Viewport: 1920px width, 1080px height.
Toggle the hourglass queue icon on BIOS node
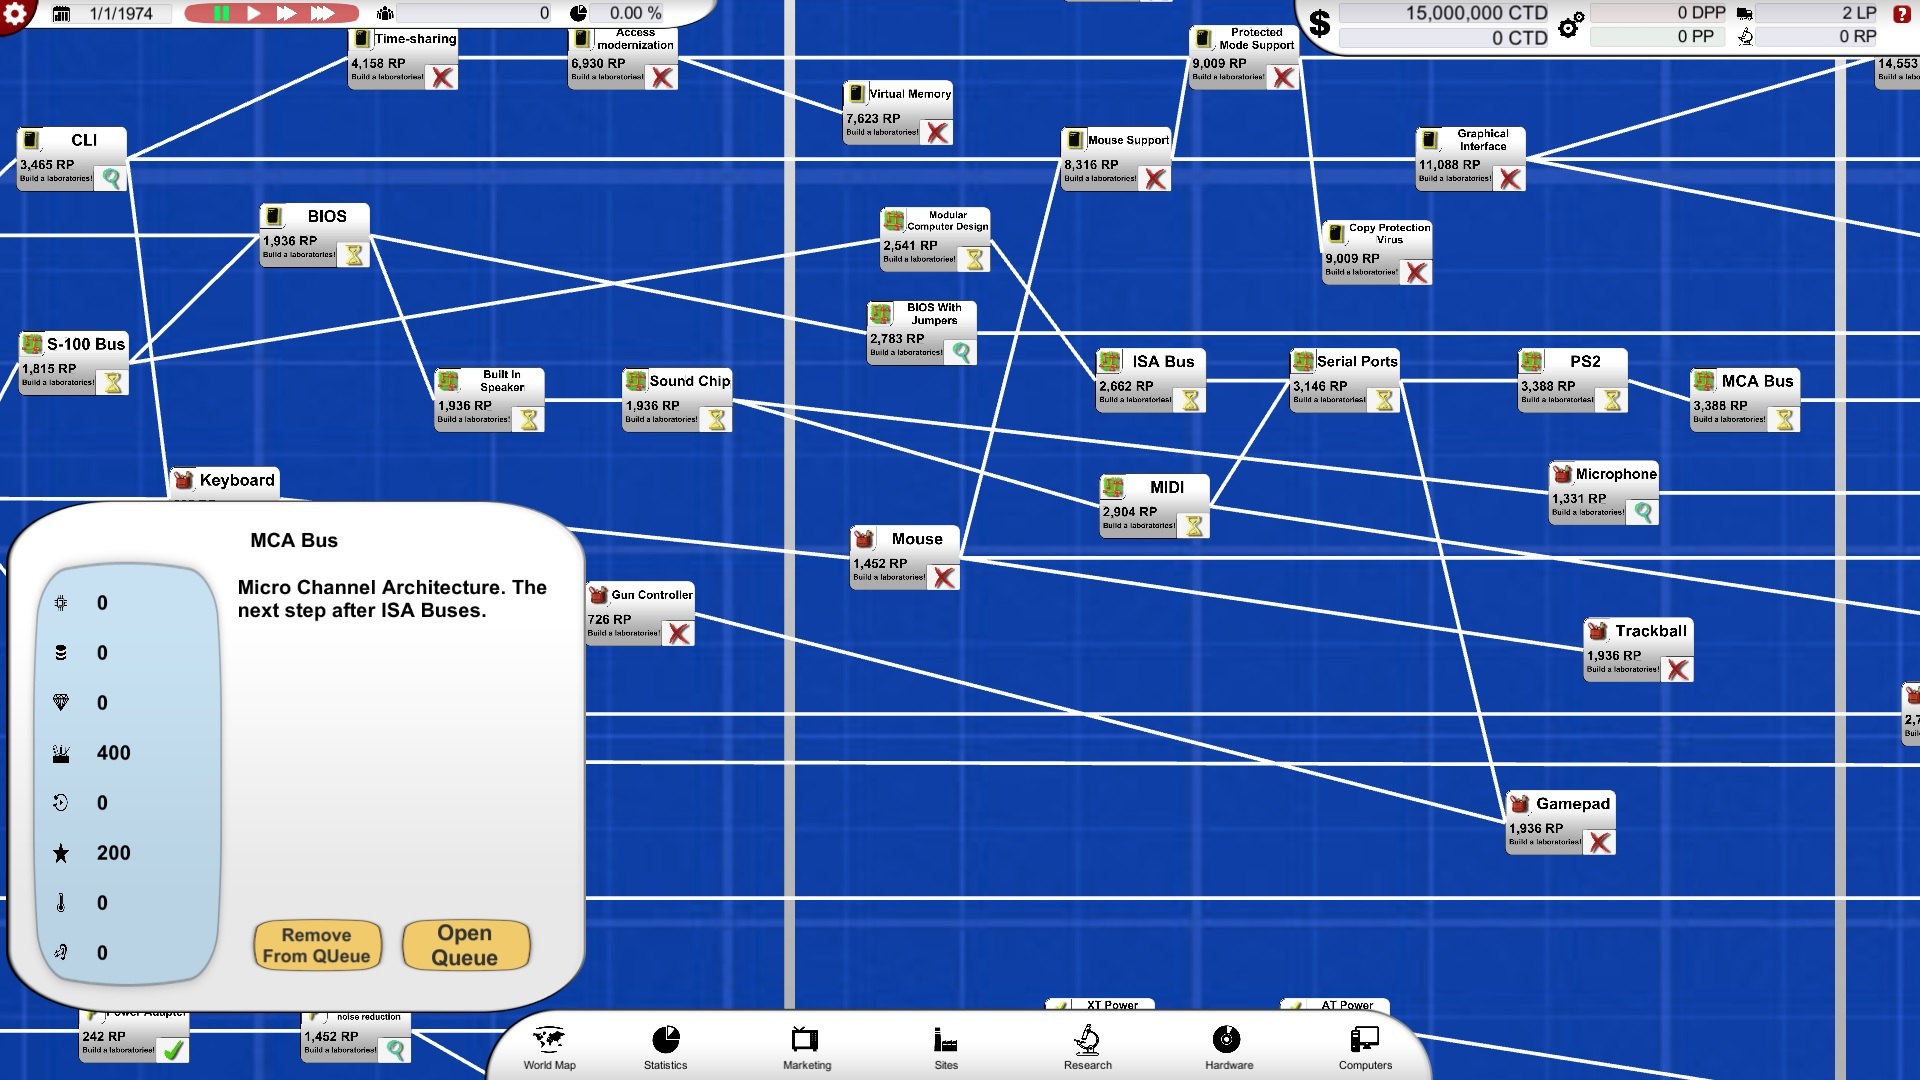[x=354, y=255]
